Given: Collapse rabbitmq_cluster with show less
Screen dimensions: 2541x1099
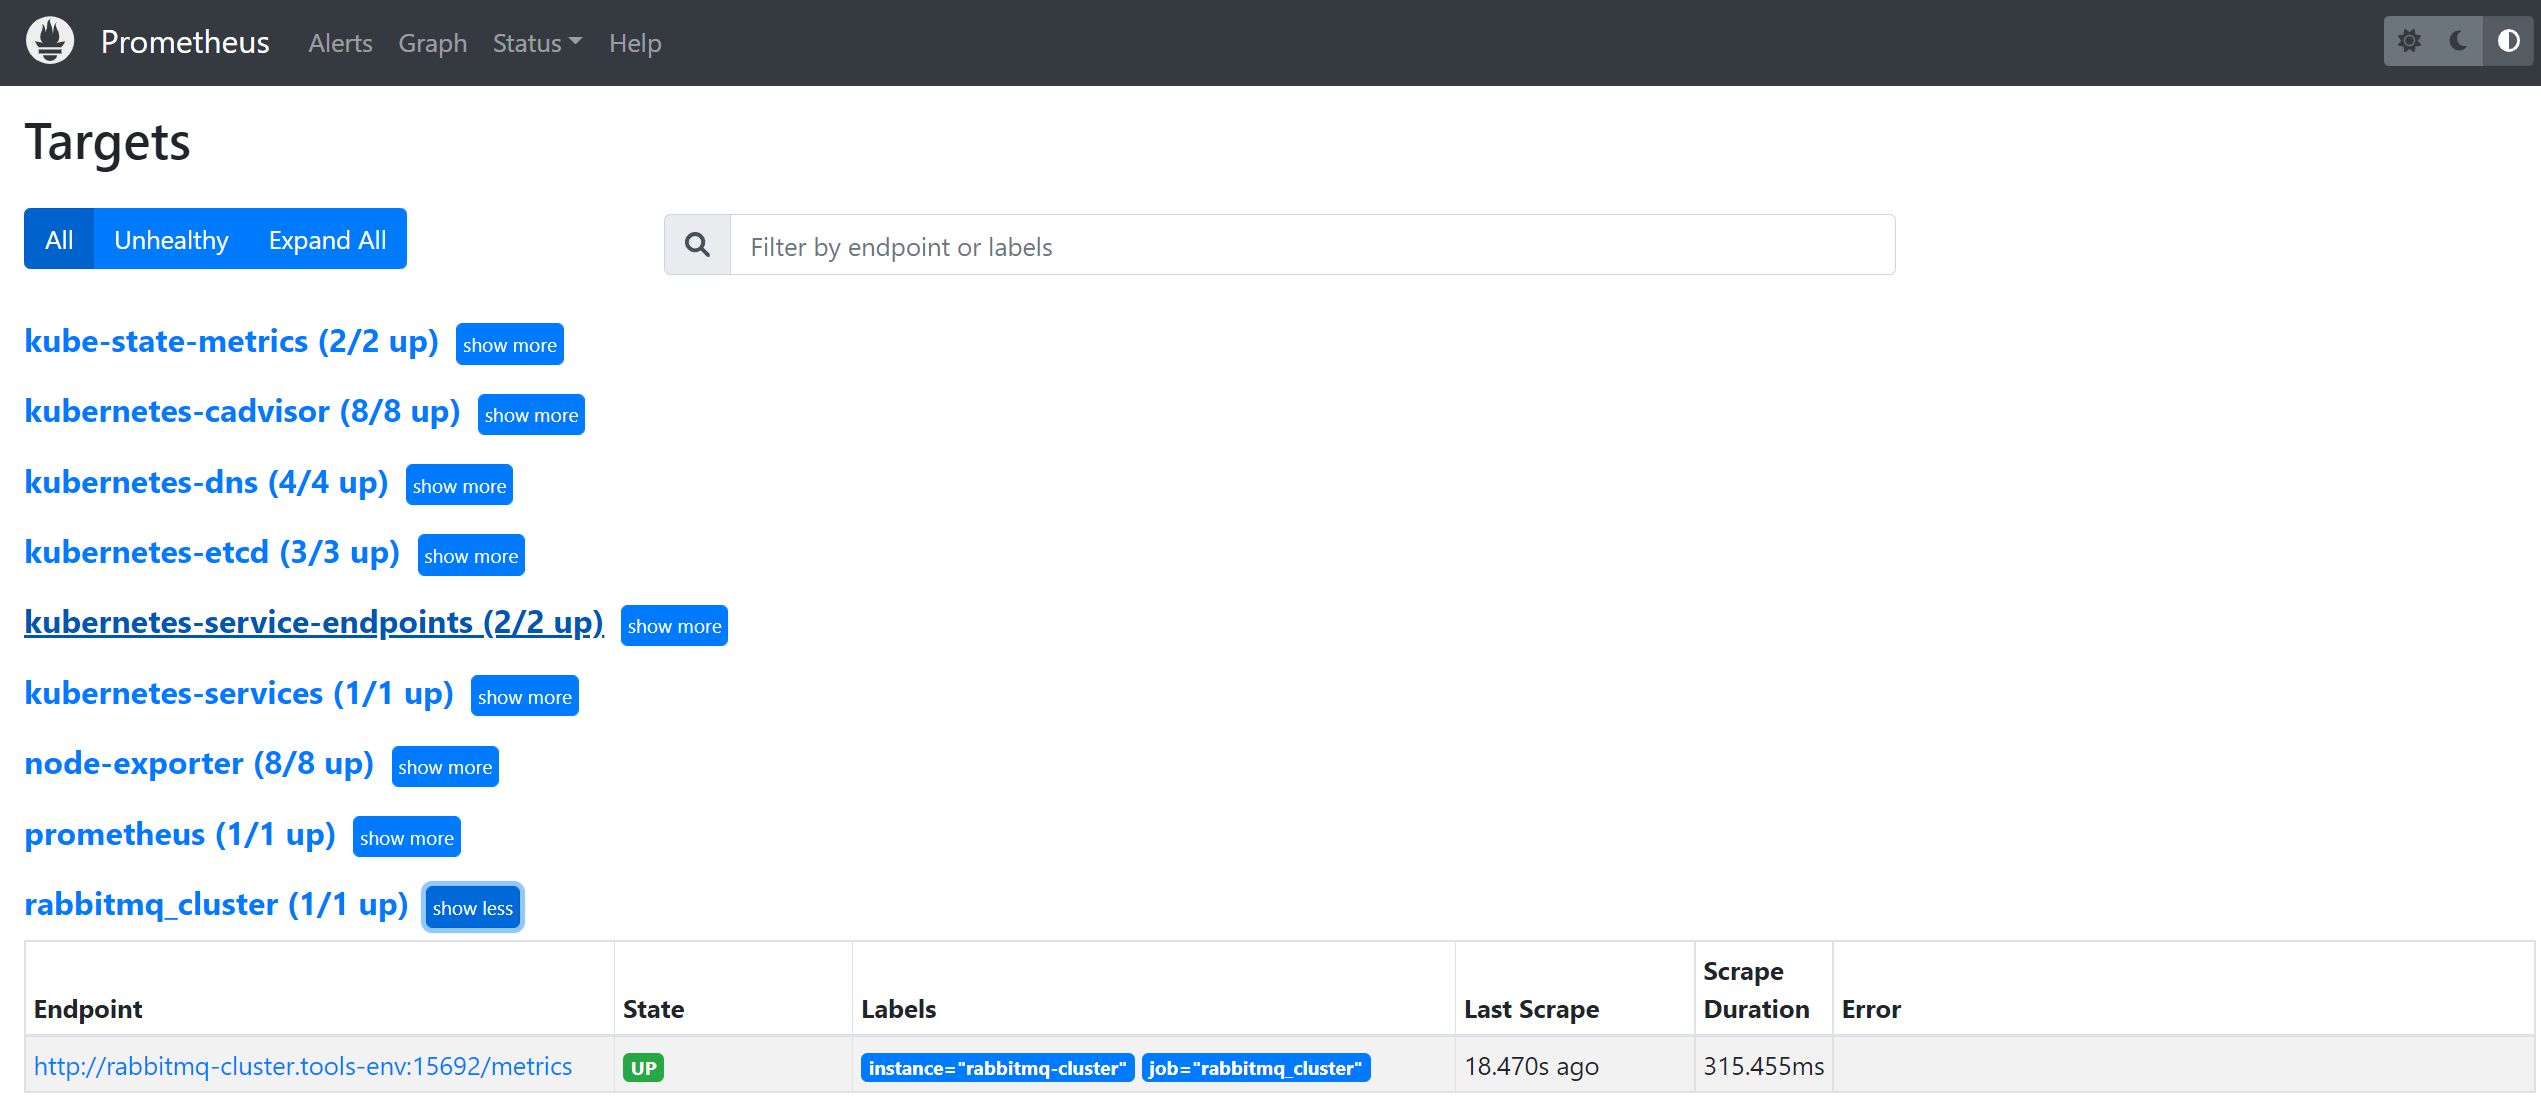Looking at the screenshot, I should click(x=473, y=908).
